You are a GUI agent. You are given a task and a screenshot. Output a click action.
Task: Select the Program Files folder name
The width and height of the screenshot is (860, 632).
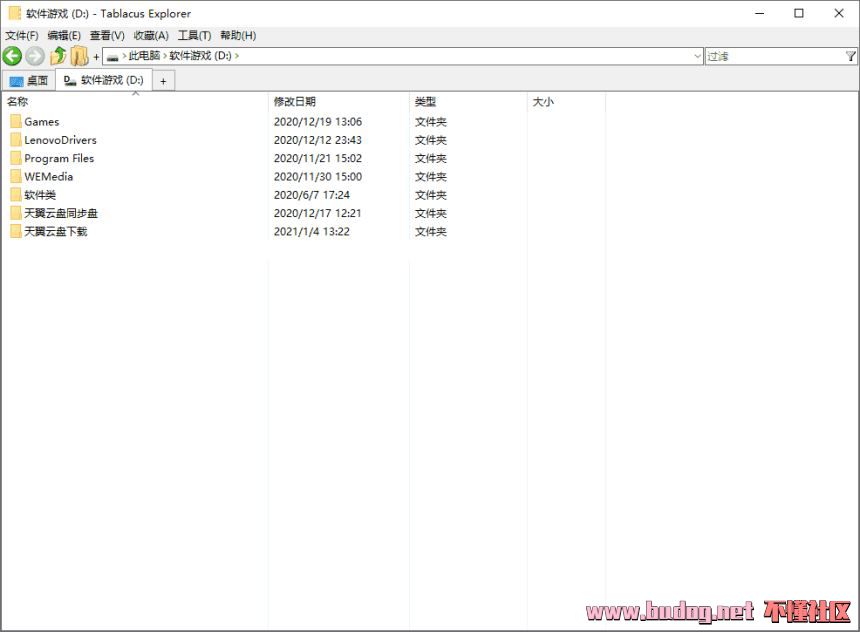coord(59,158)
